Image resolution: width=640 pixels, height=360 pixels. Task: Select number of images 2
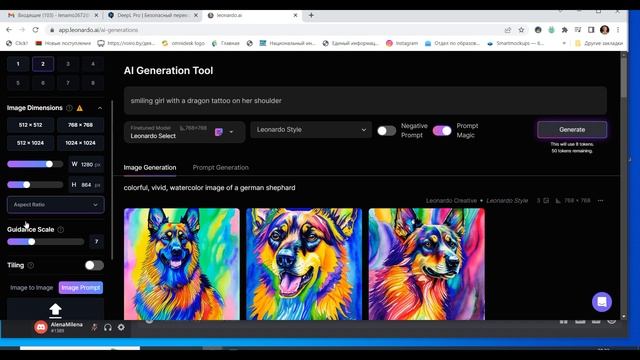pyautogui.click(x=43, y=64)
